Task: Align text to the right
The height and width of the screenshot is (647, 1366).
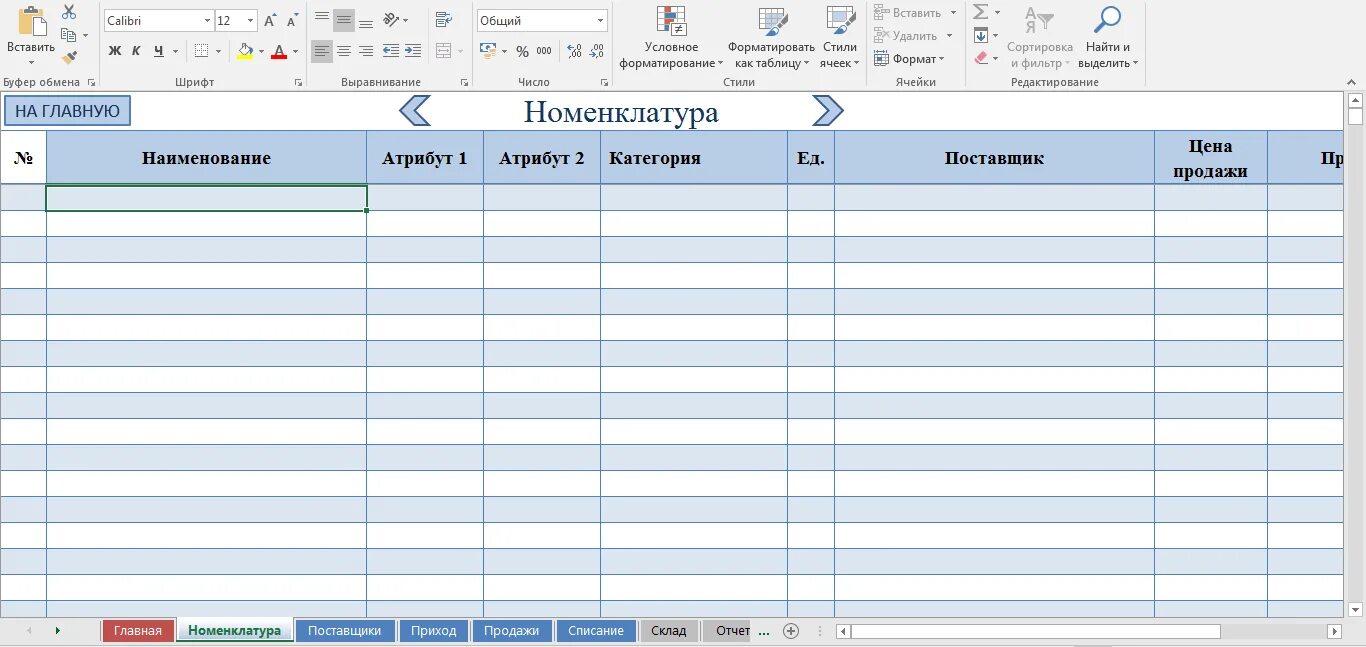Action: pos(366,51)
